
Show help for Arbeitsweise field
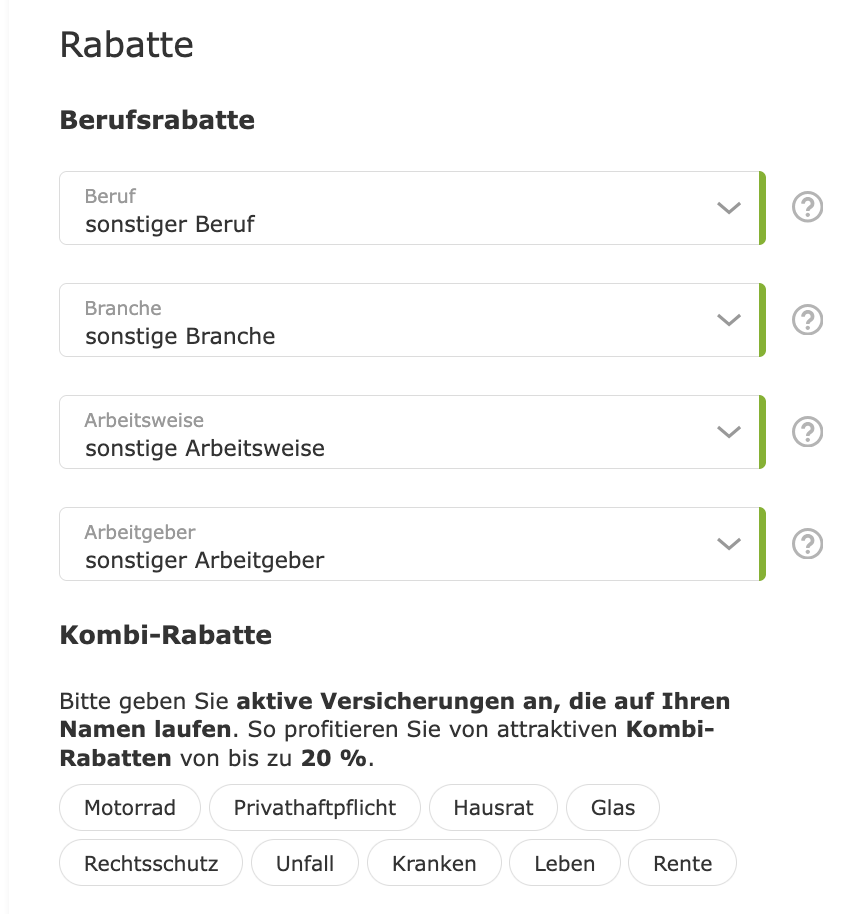point(807,431)
